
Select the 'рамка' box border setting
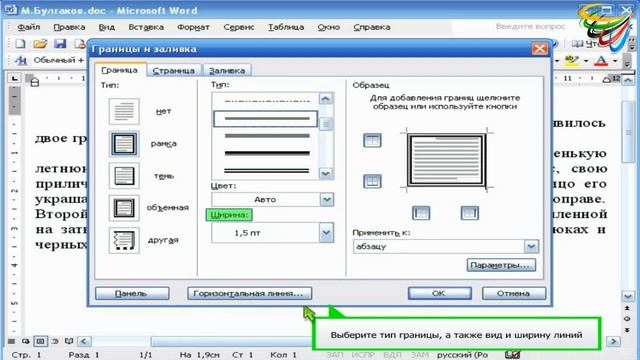124,144
